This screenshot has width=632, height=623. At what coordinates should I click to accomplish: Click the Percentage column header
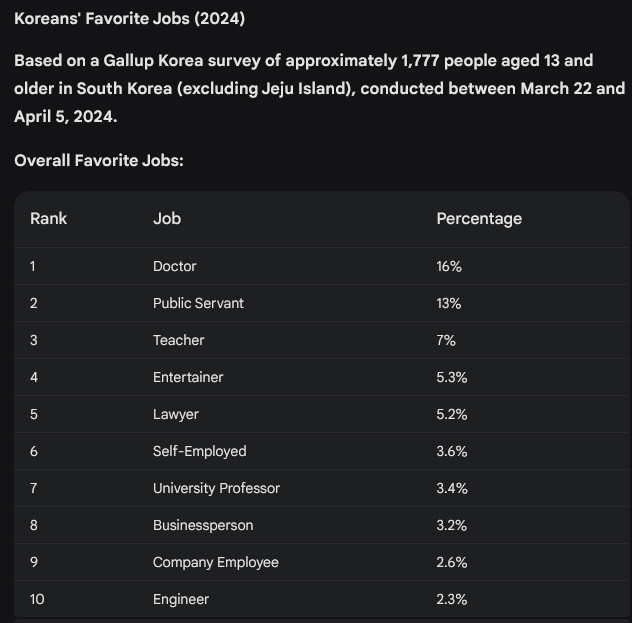pyautogui.click(x=479, y=219)
